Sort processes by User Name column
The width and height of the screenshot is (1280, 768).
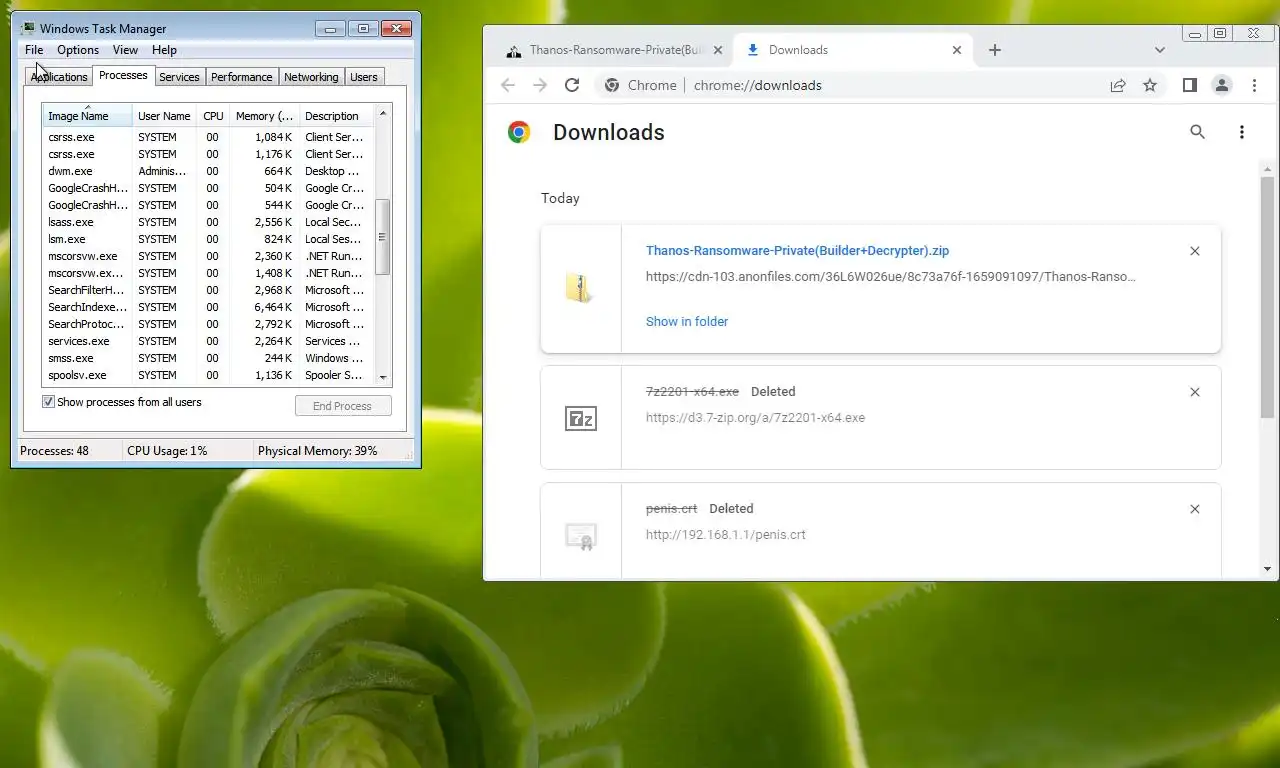(x=164, y=116)
